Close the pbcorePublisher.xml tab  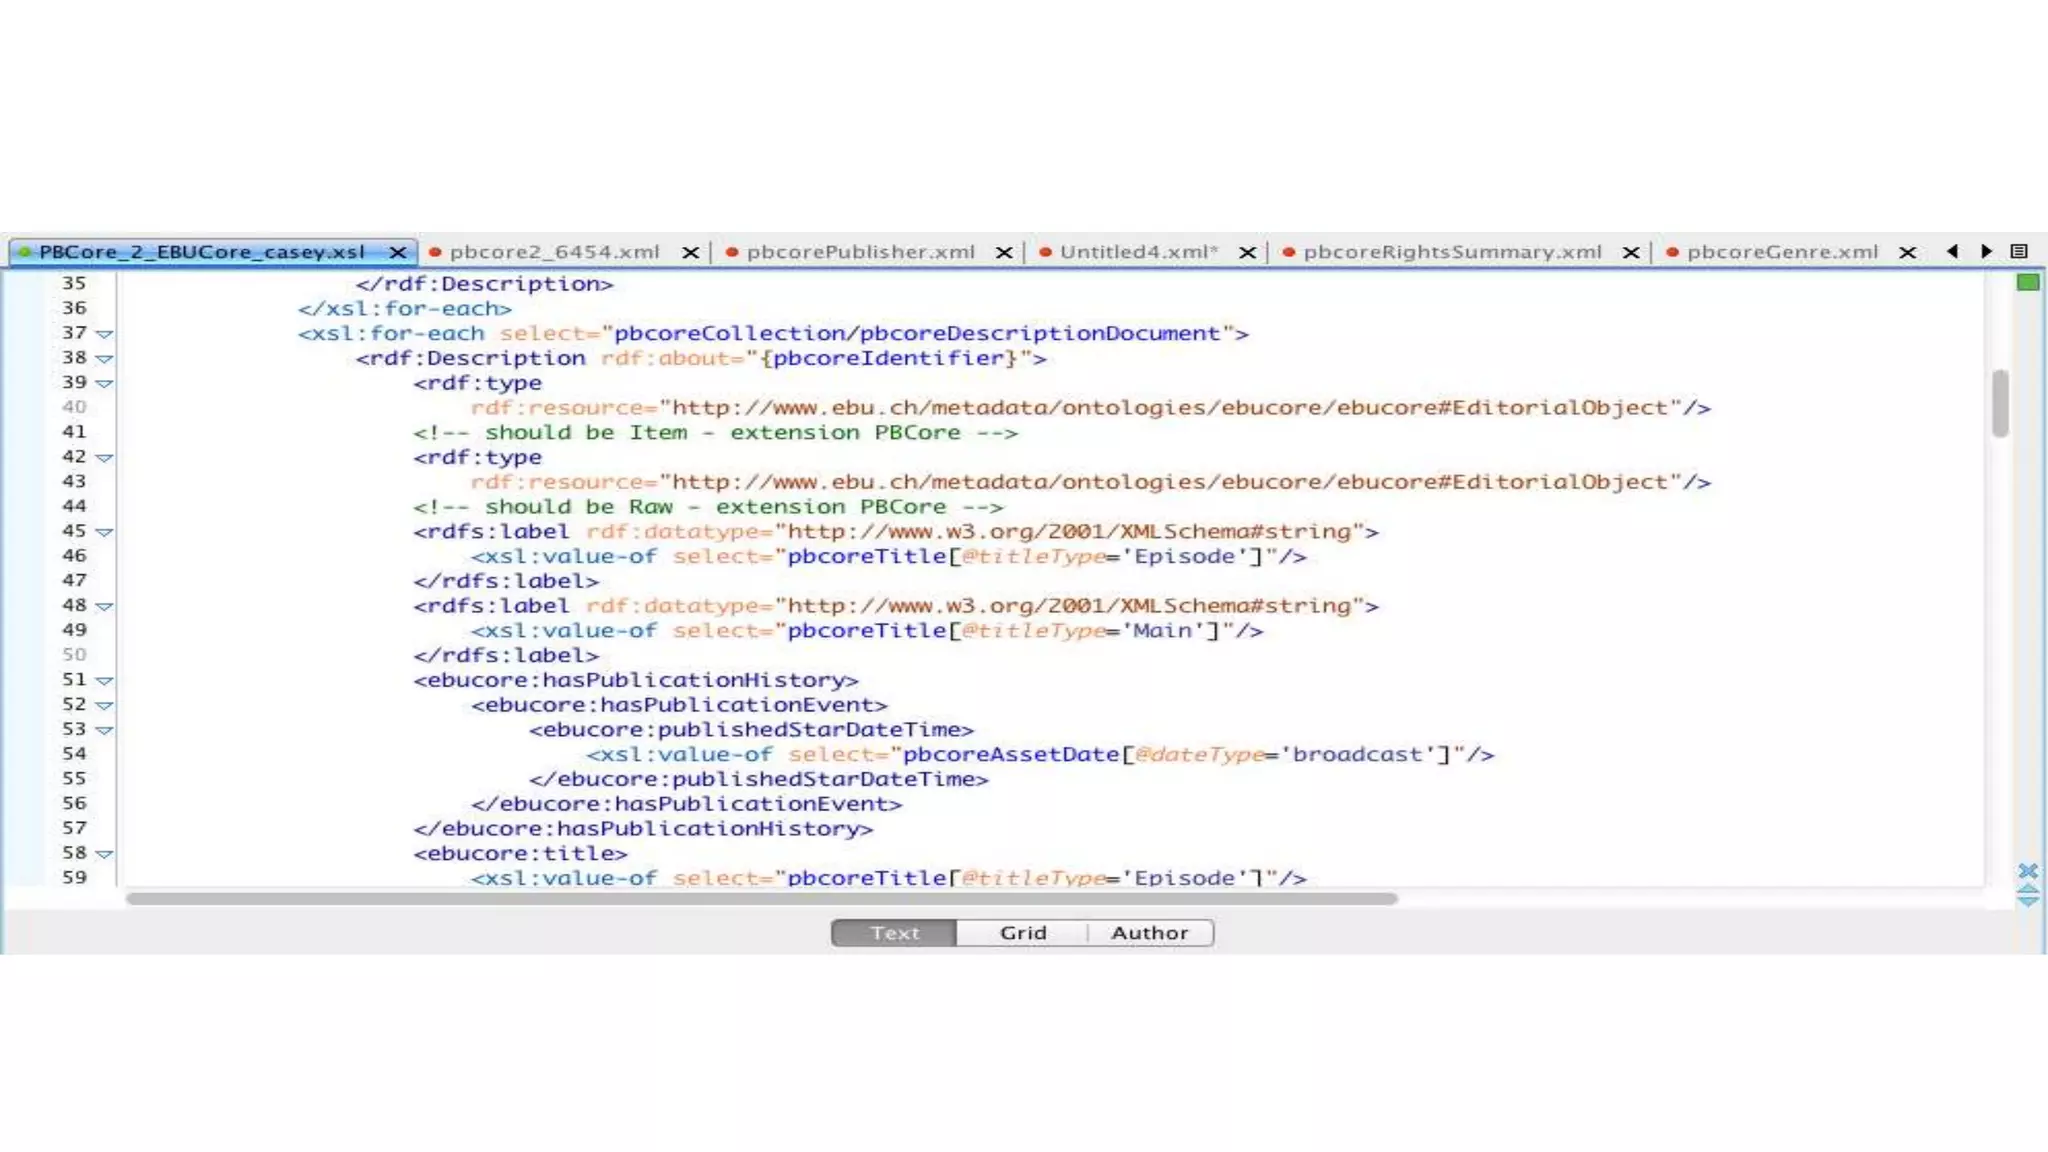pos(1004,252)
